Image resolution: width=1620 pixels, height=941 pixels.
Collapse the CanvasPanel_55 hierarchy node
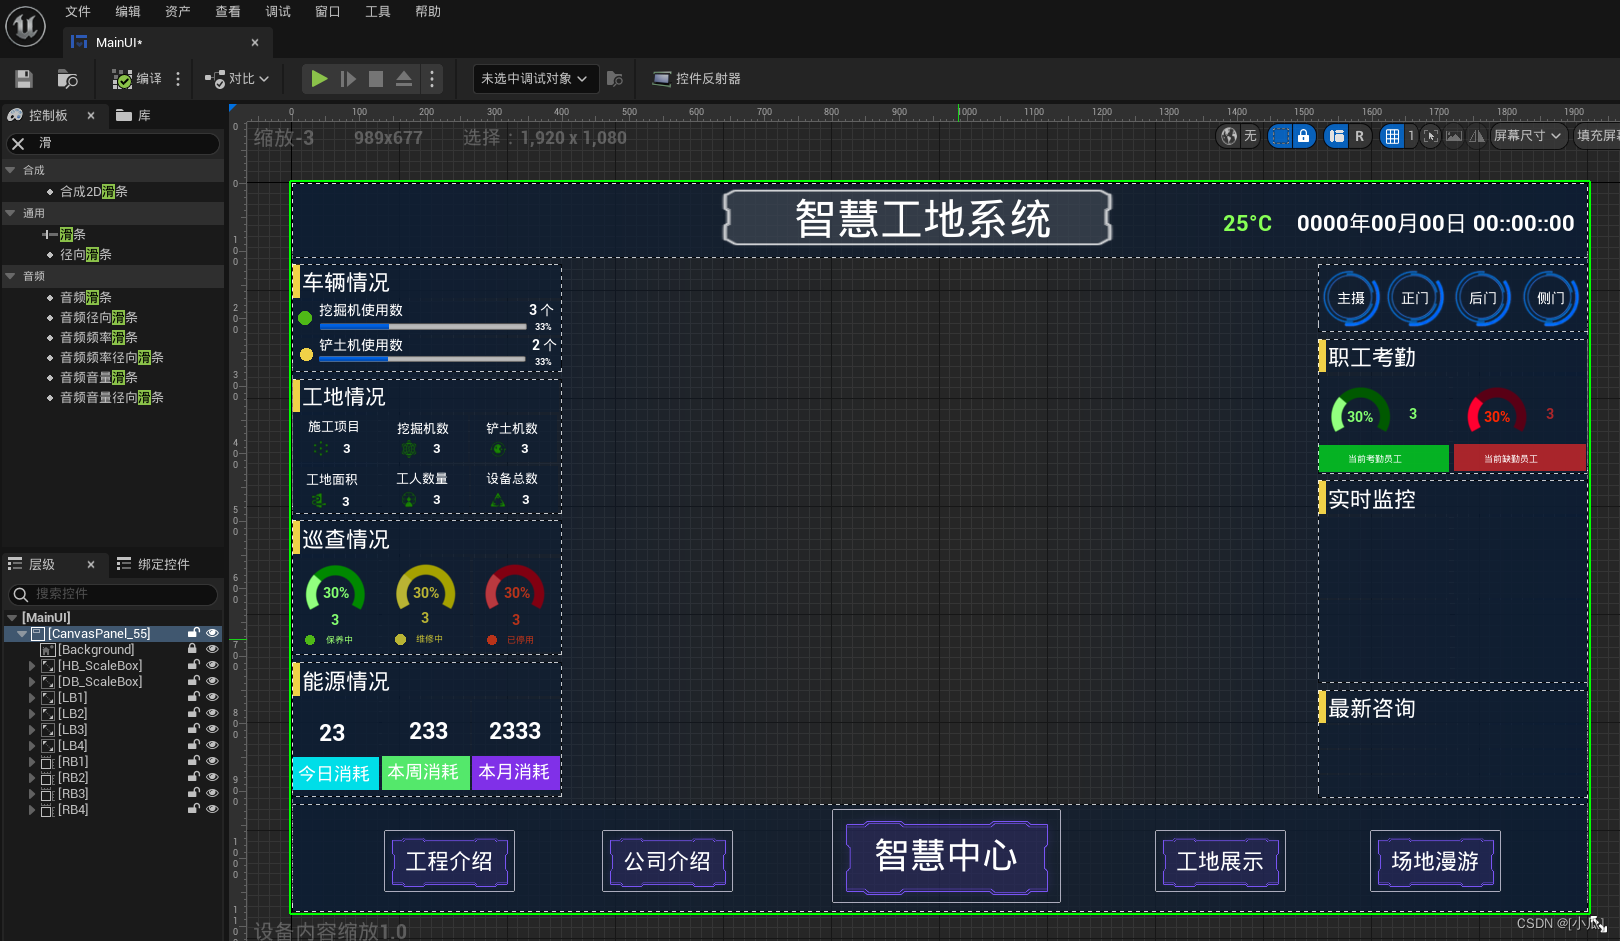click(22, 634)
